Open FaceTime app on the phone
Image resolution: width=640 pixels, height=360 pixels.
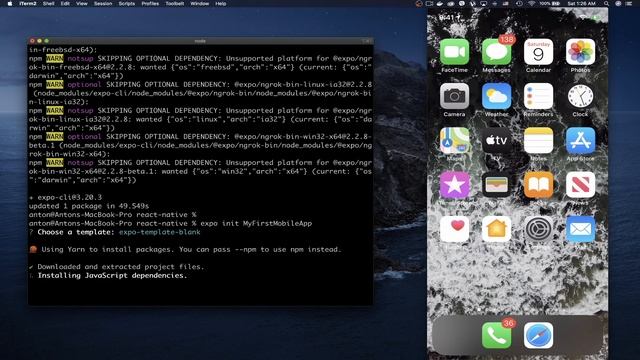coord(454,52)
